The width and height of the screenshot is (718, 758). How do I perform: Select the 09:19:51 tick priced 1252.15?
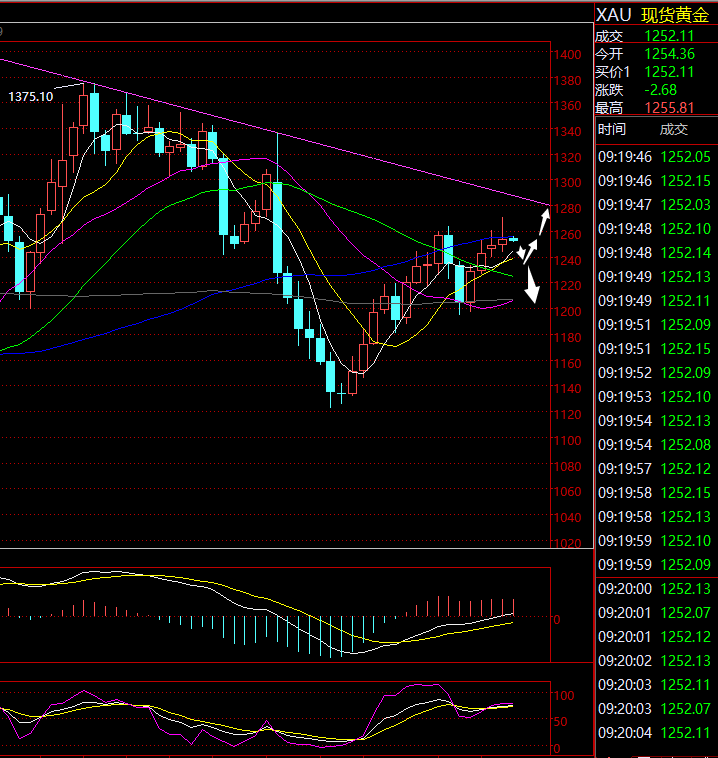(x=654, y=349)
